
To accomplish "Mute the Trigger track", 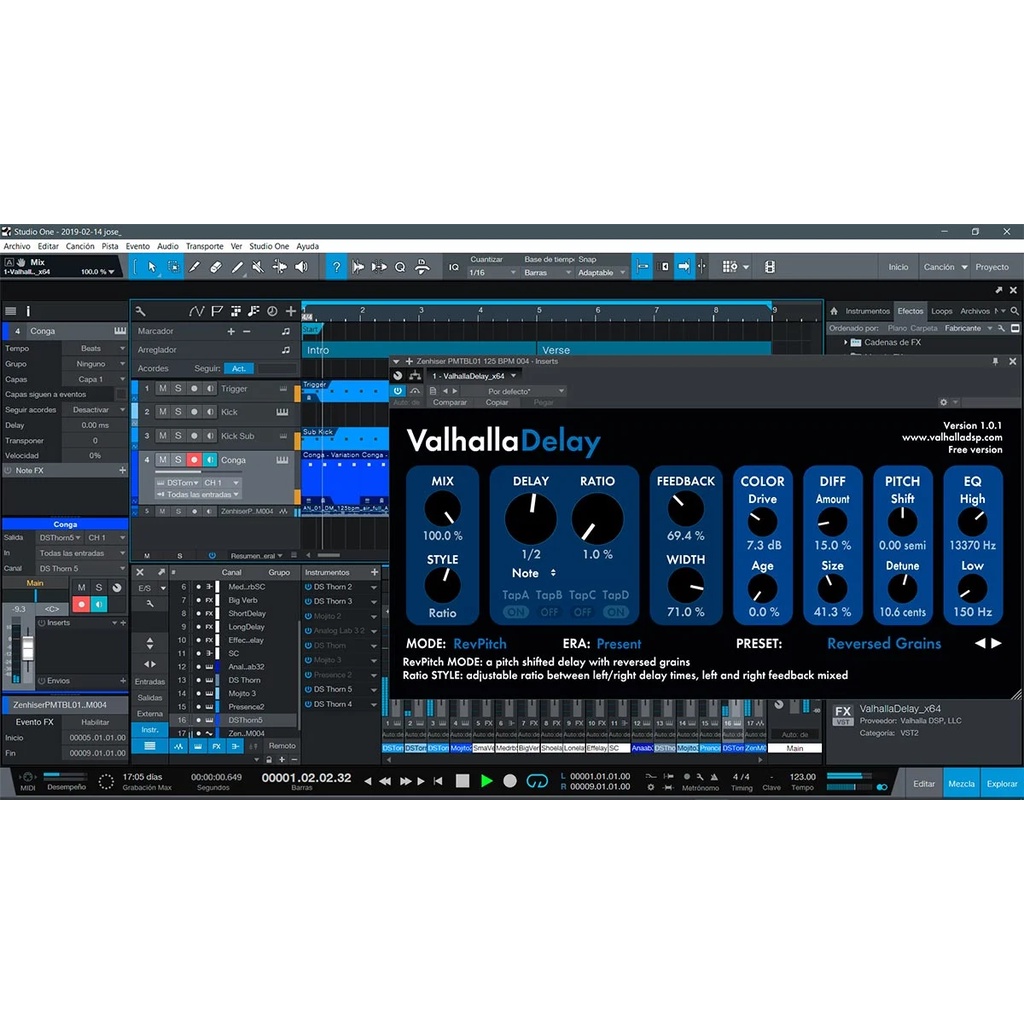I will (x=163, y=389).
